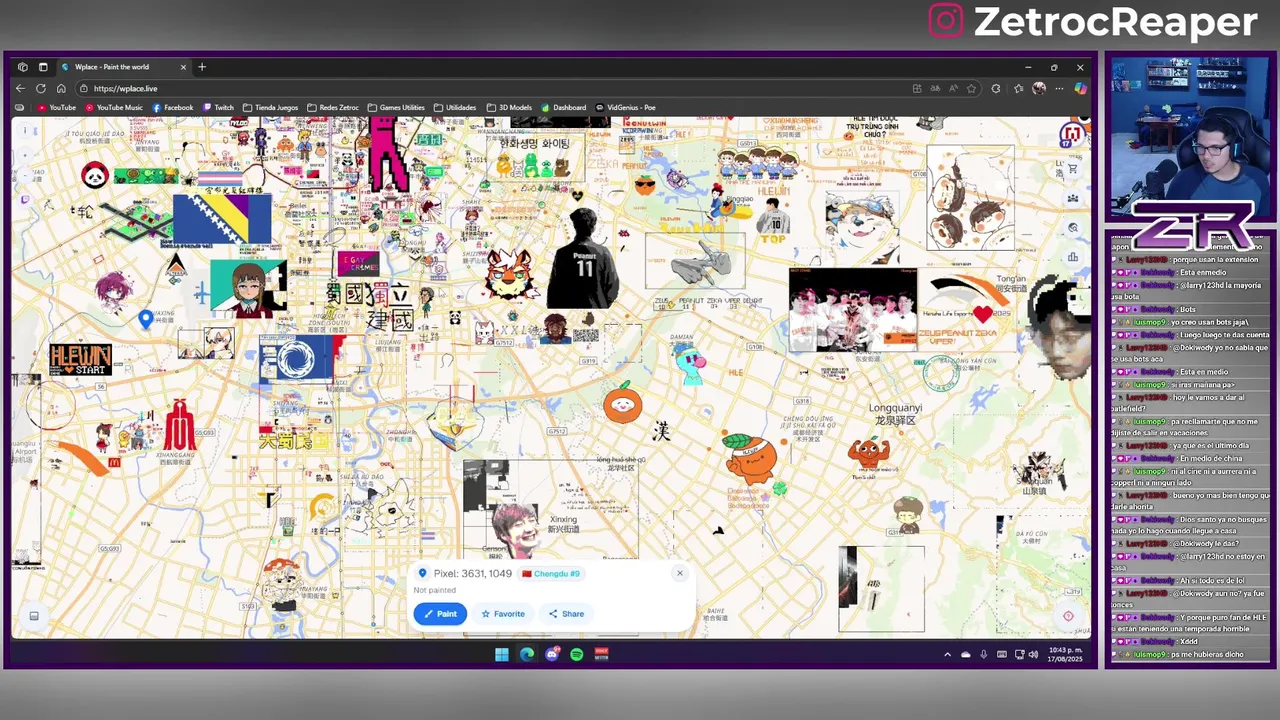Select the Wplace - Paint the world tab
The width and height of the screenshot is (1280, 720).
pos(124,67)
